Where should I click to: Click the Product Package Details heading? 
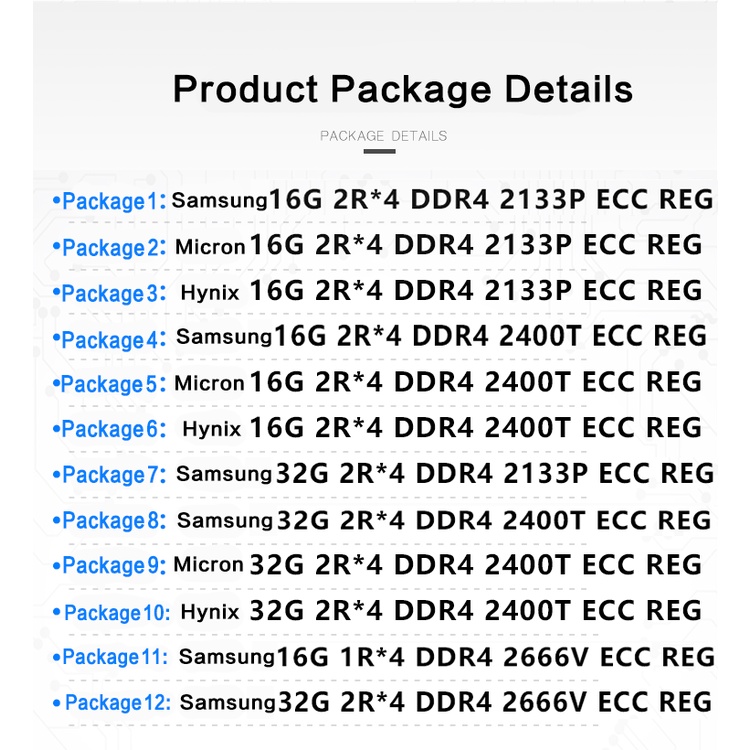click(402, 88)
